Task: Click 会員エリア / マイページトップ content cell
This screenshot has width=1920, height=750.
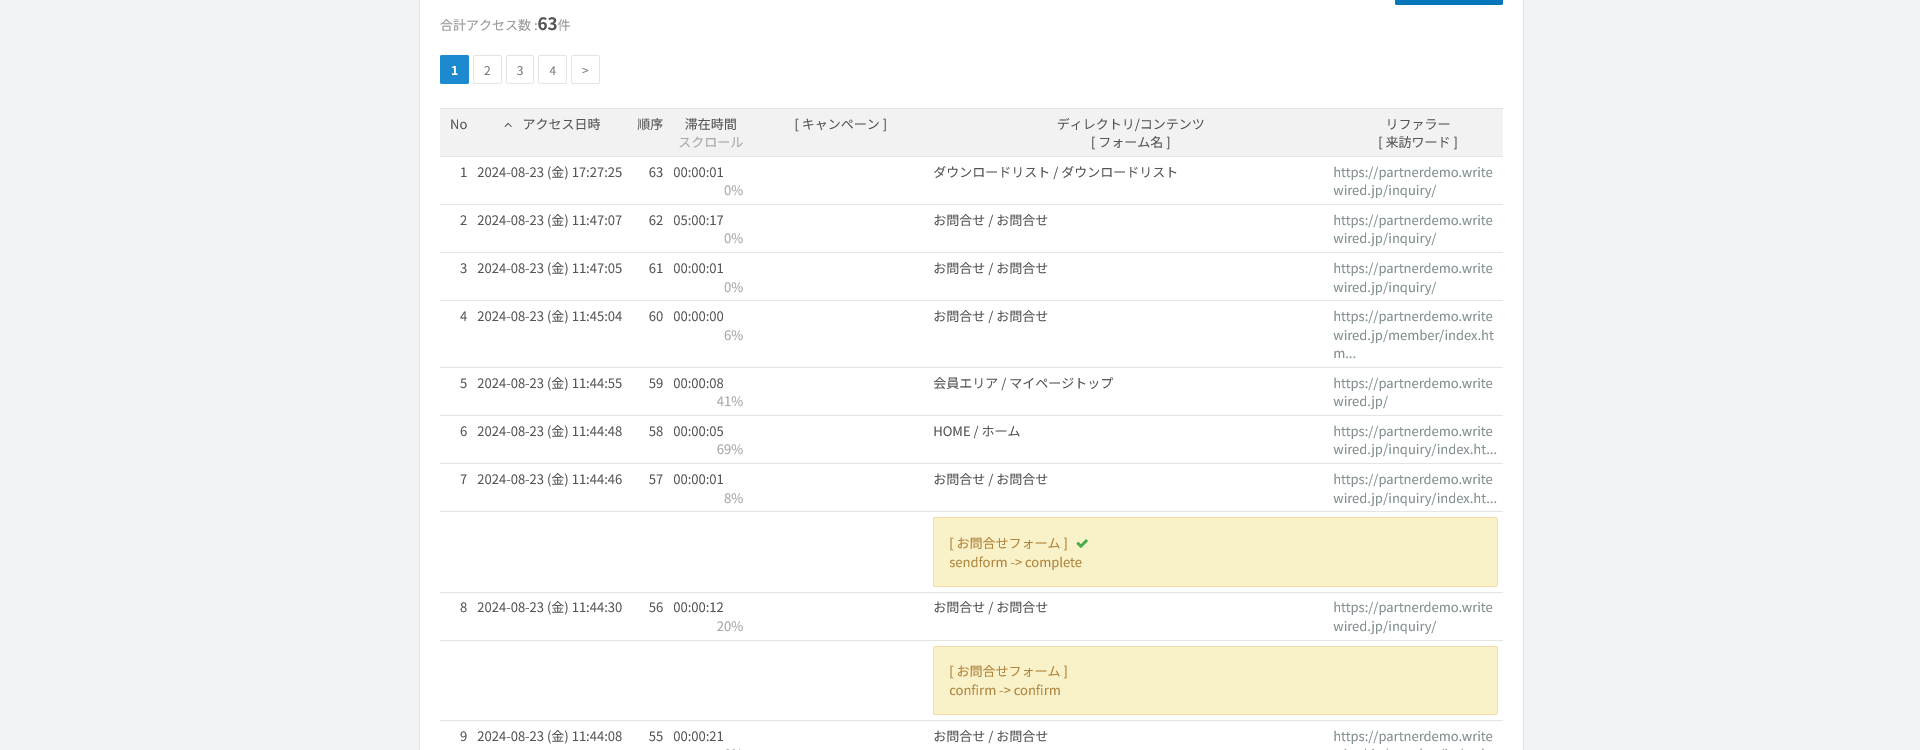Action: pyautogui.click(x=1023, y=384)
